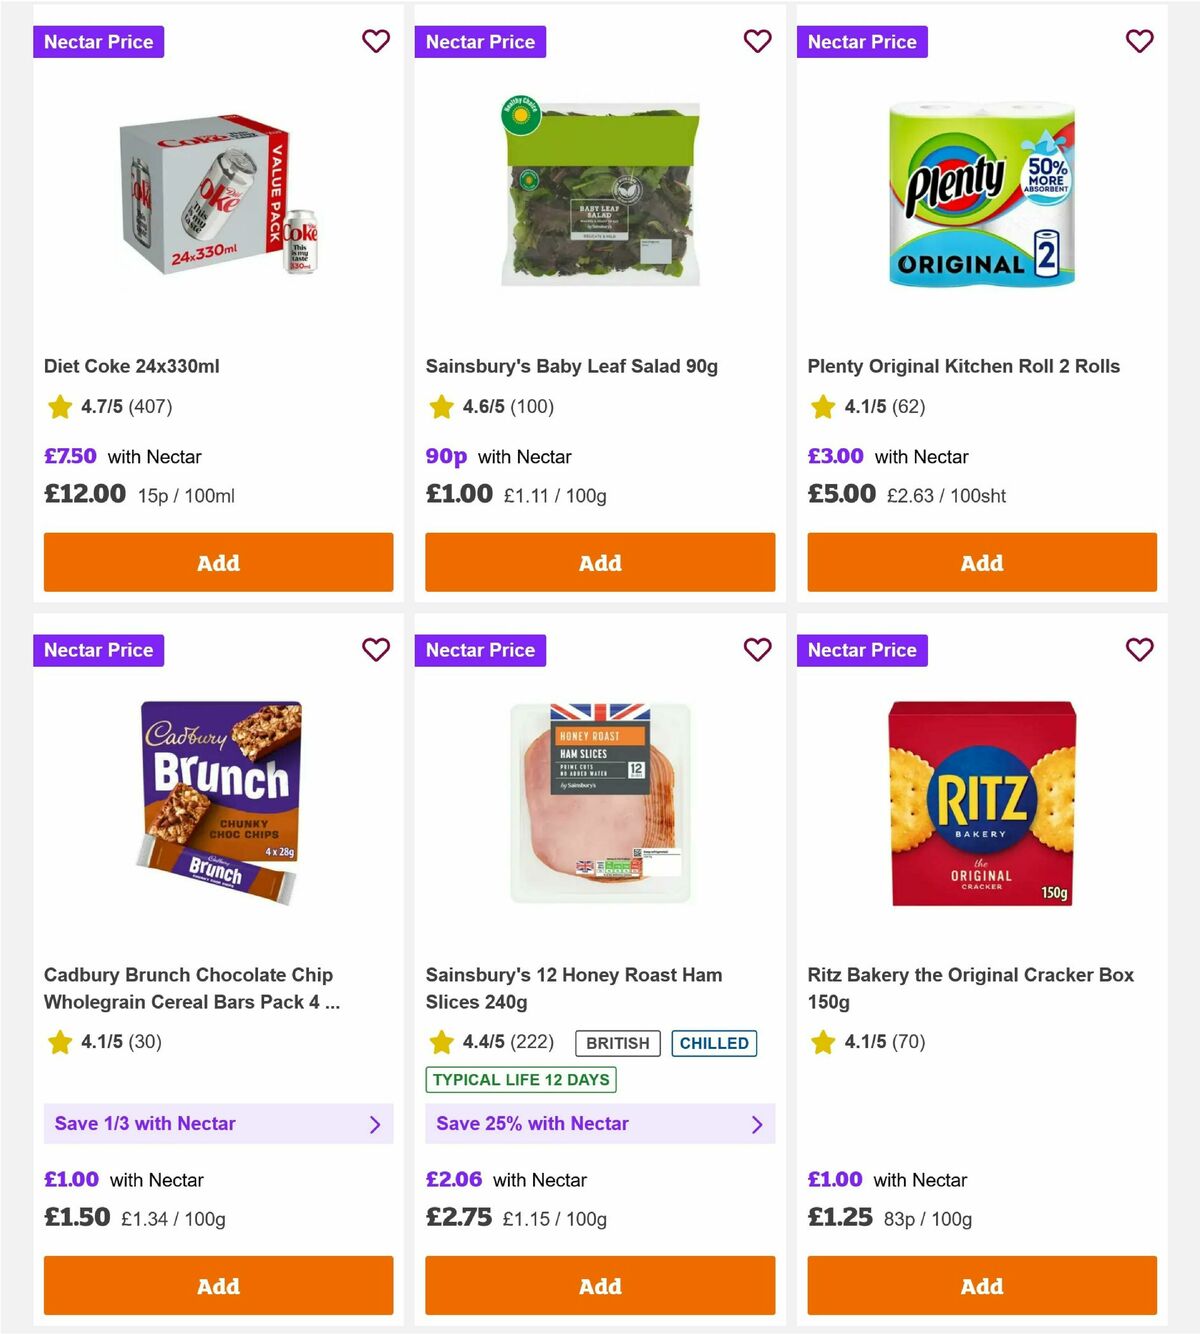Click the heart icon on Baby Leaf Salad

(758, 41)
